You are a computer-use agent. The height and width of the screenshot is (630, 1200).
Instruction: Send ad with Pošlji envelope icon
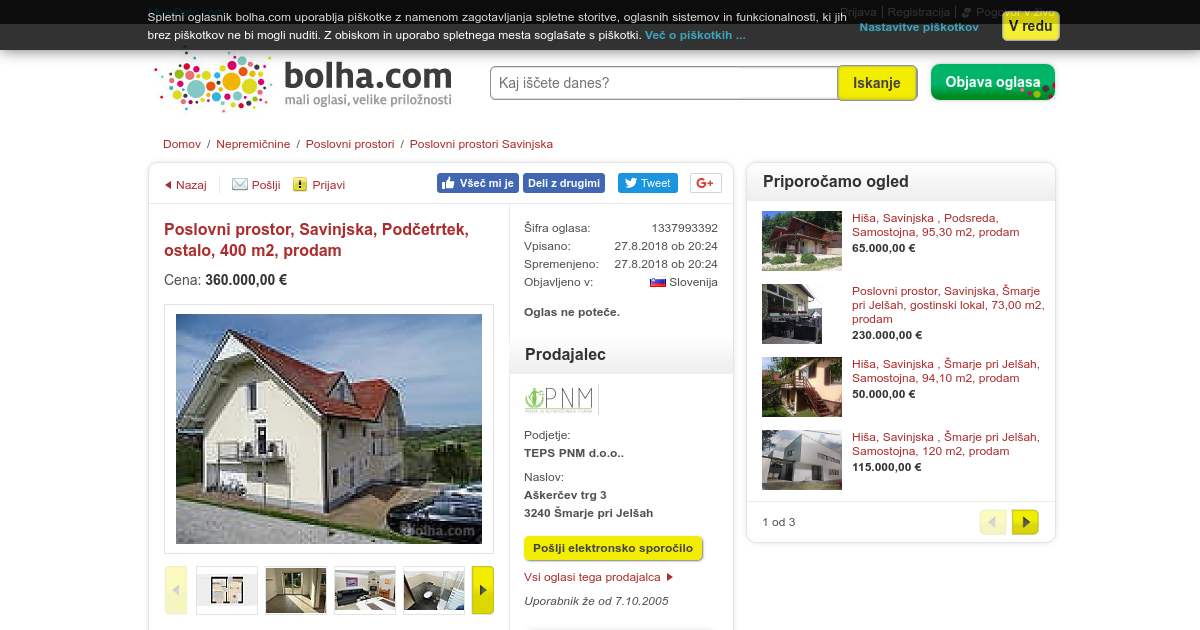click(256, 185)
